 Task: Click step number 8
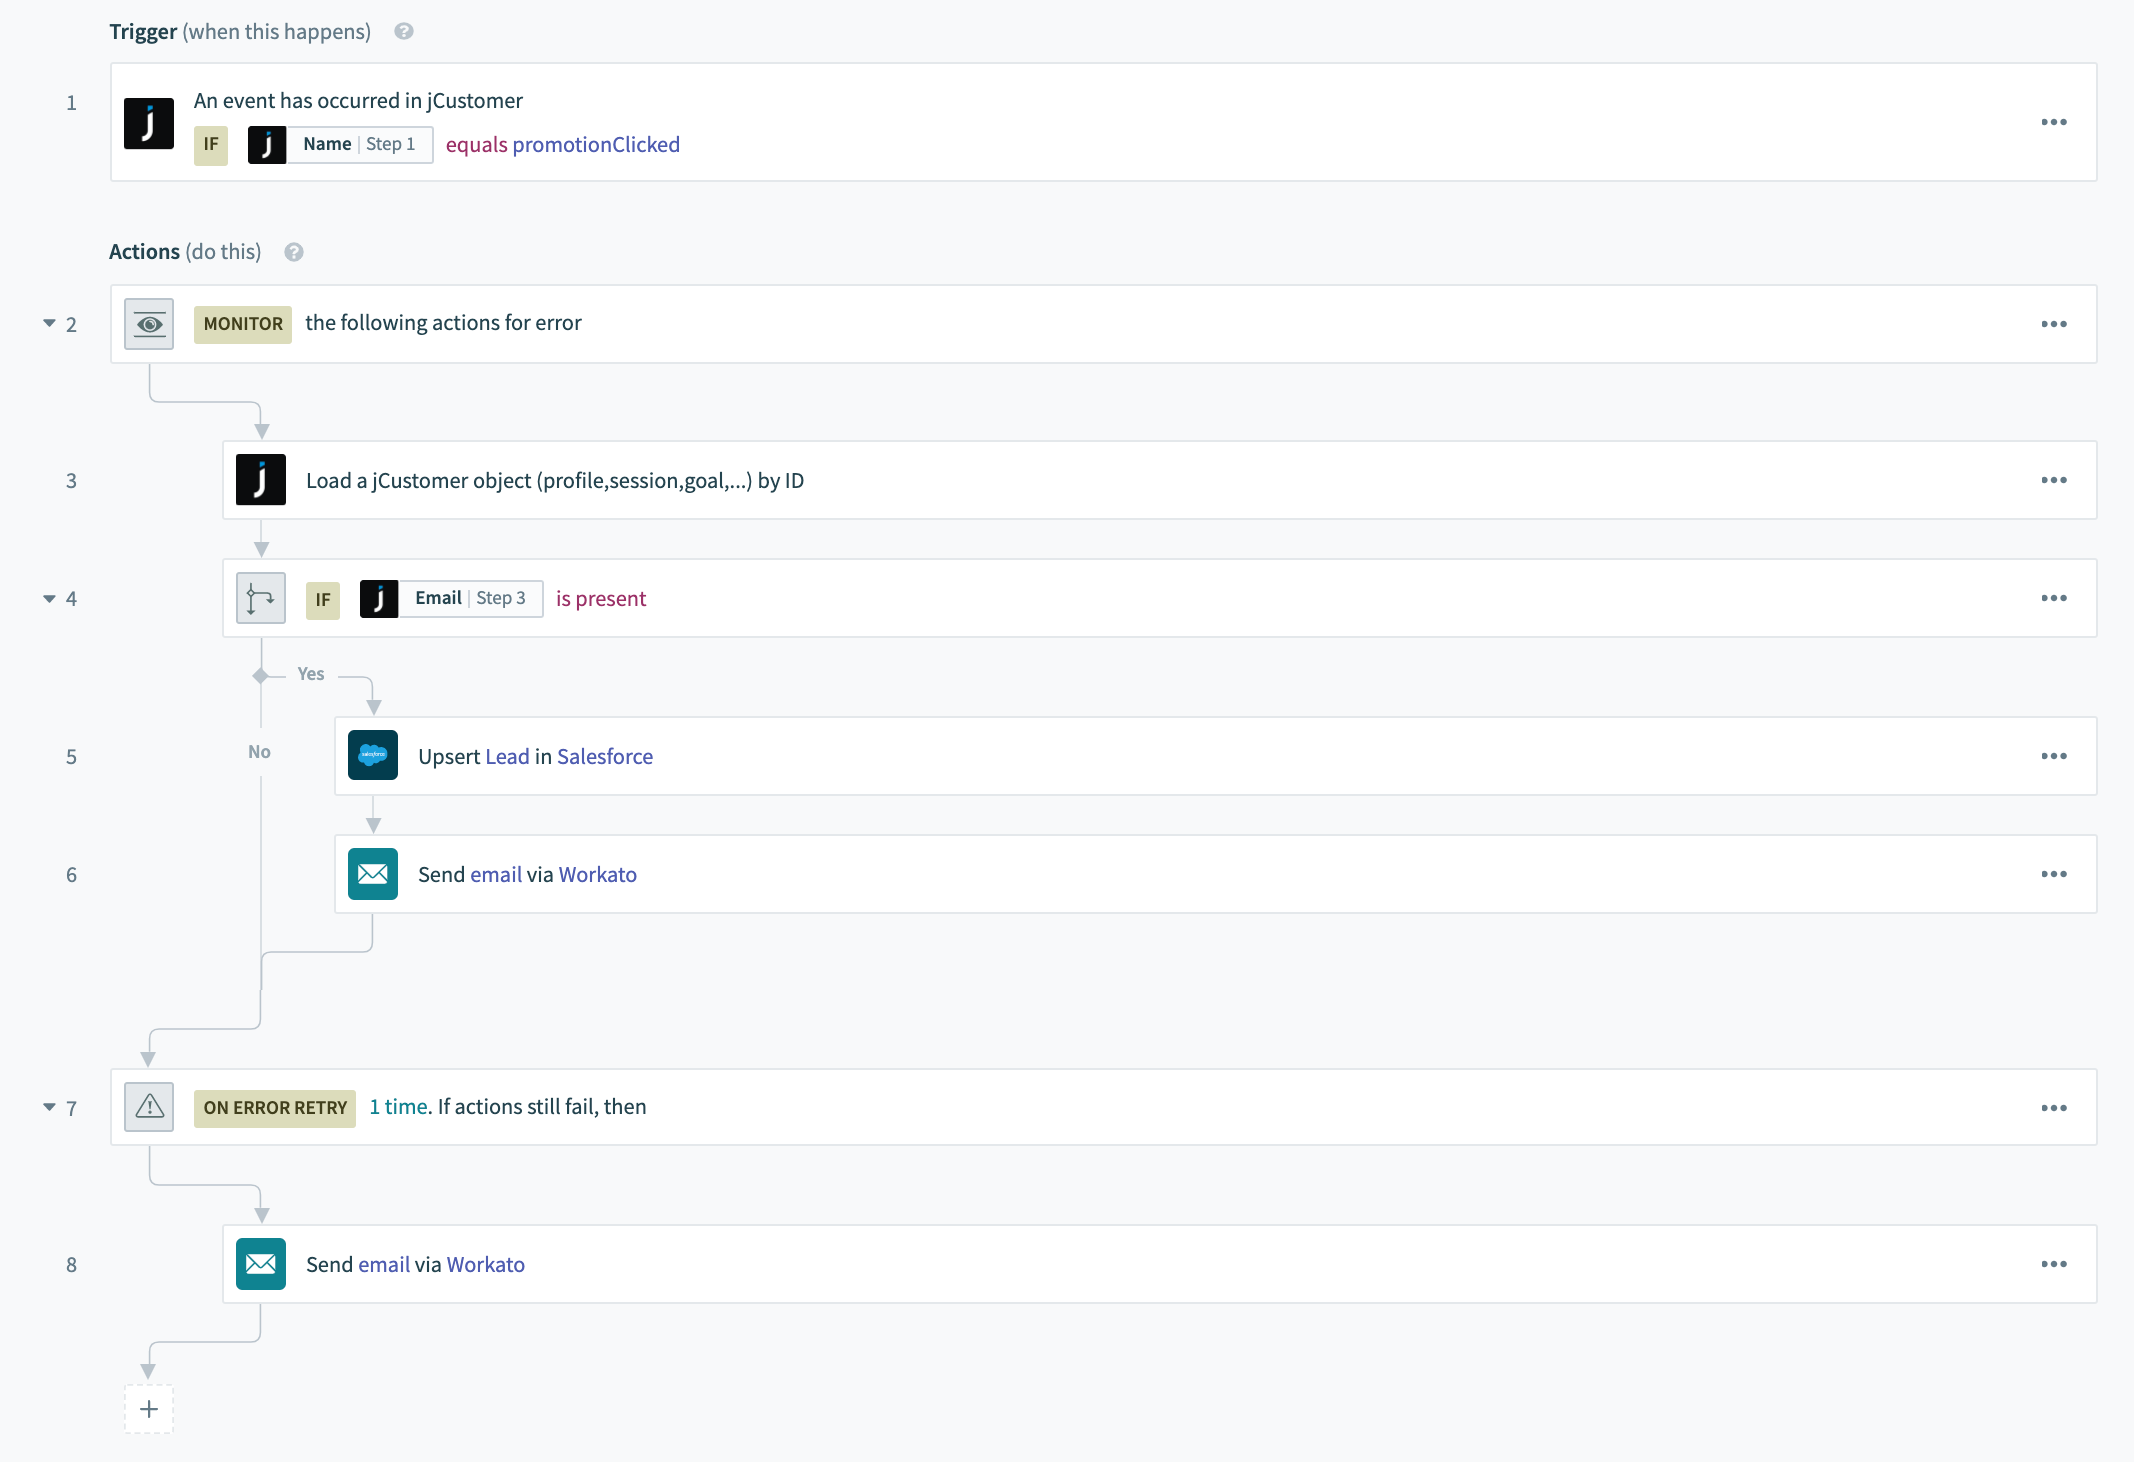click(72, 1265)
